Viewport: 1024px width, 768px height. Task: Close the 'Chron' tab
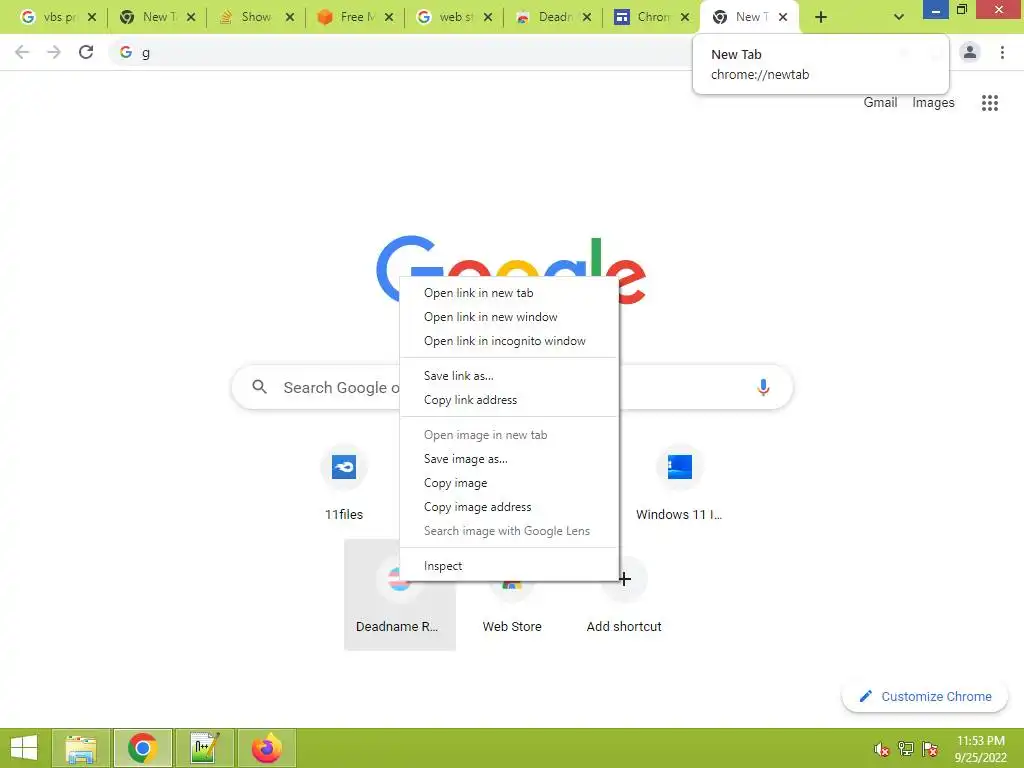[685, 17]
